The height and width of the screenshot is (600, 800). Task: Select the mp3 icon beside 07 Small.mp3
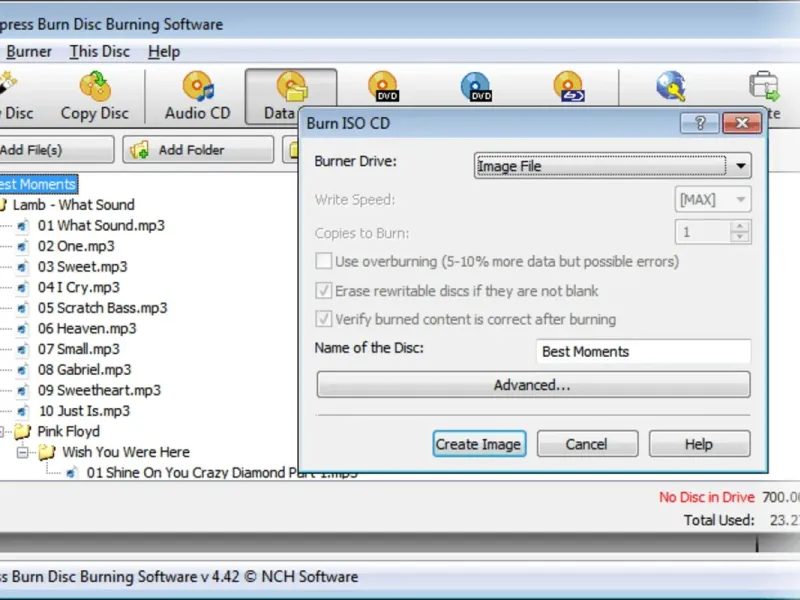pos(22,349)
